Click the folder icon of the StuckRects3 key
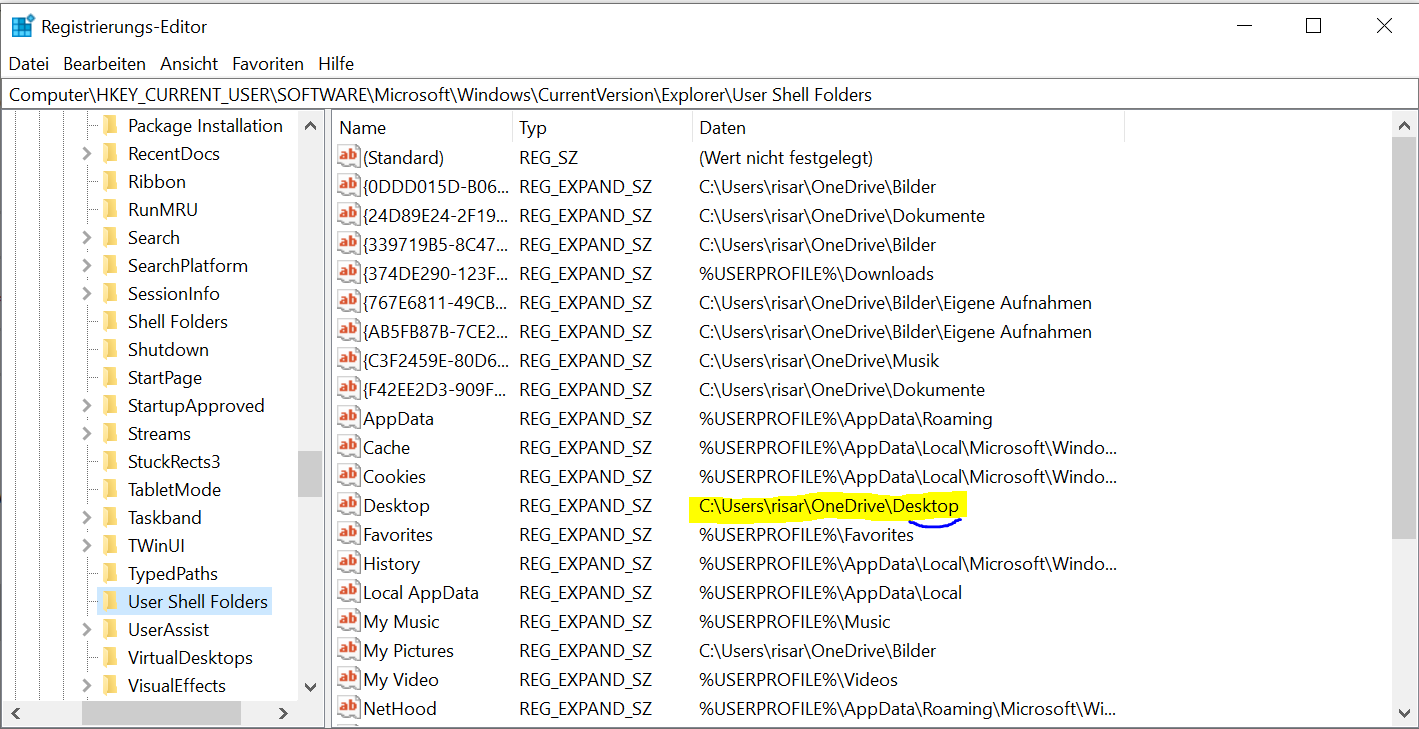The image size is (1419, 729). (110, 462)
